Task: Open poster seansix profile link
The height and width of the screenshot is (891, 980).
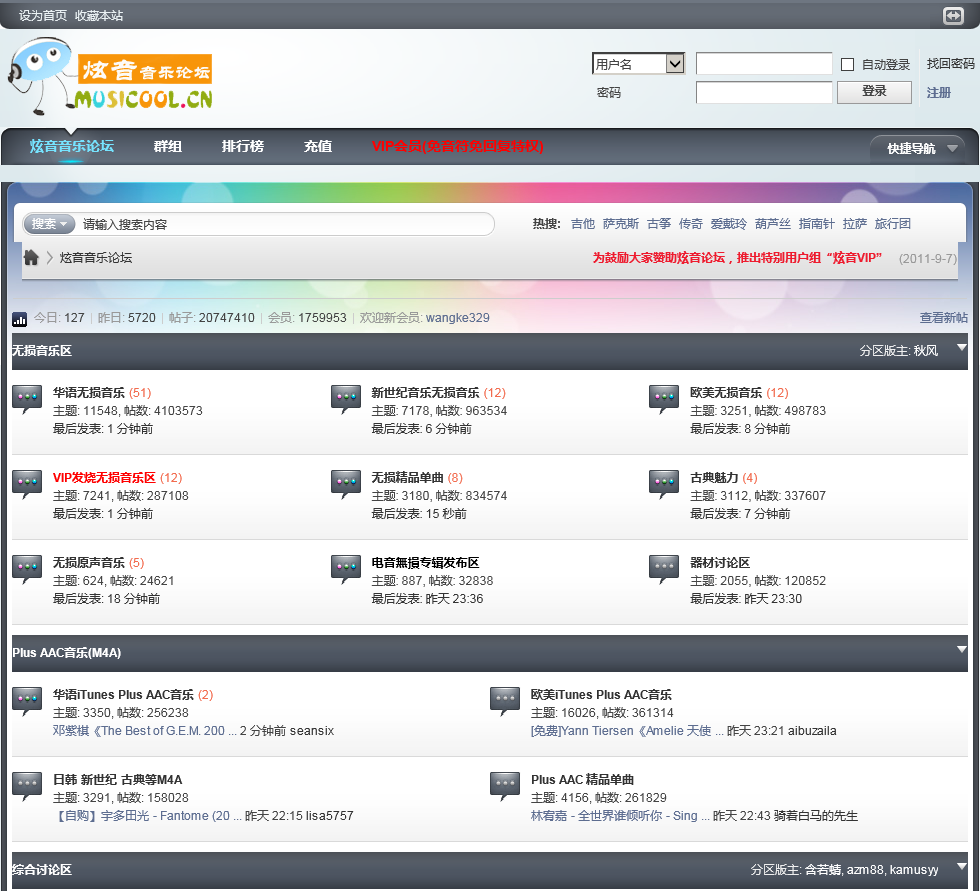Action: point(312,730)
